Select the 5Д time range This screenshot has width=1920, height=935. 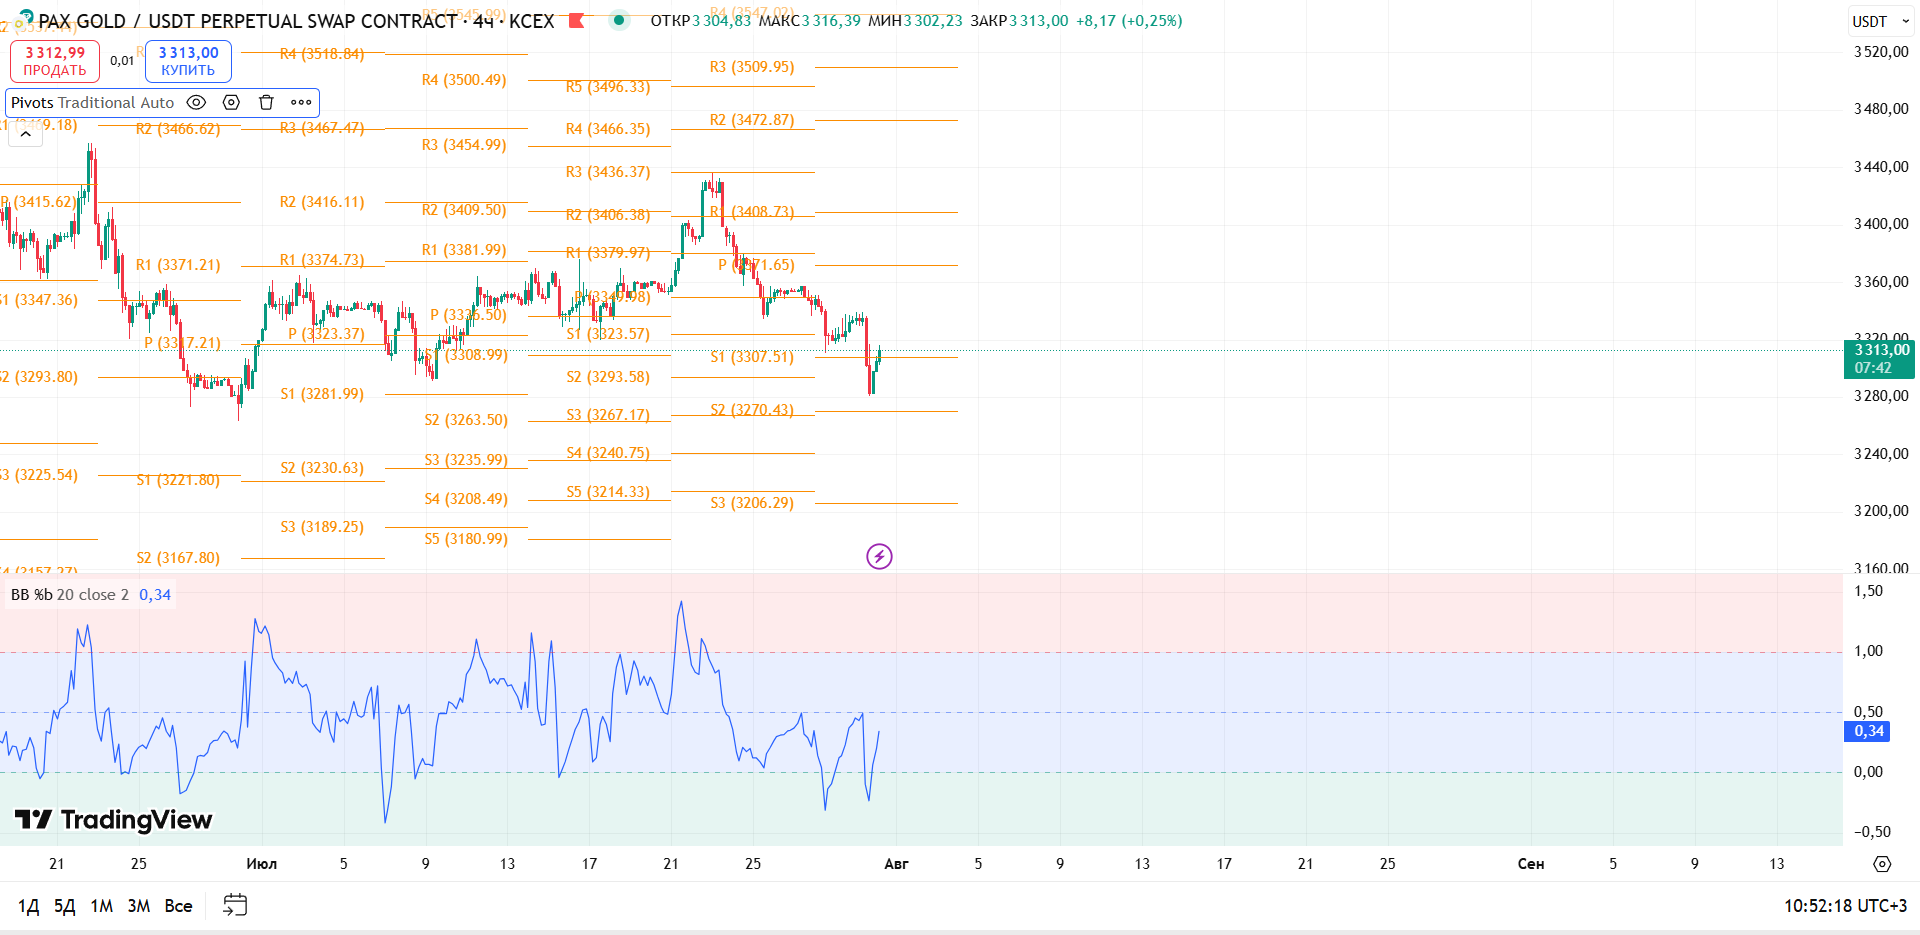click(x=64, y=906)
